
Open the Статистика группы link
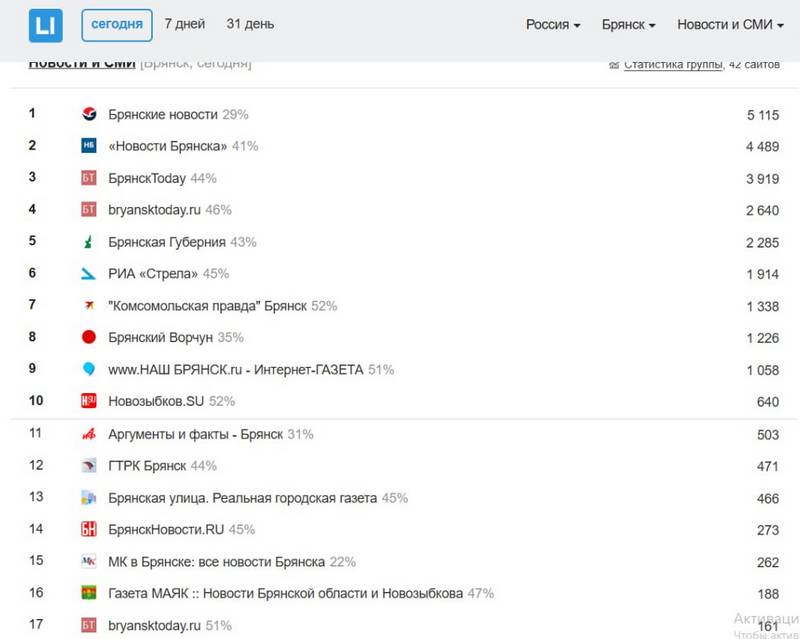click(x=672, y=65)
